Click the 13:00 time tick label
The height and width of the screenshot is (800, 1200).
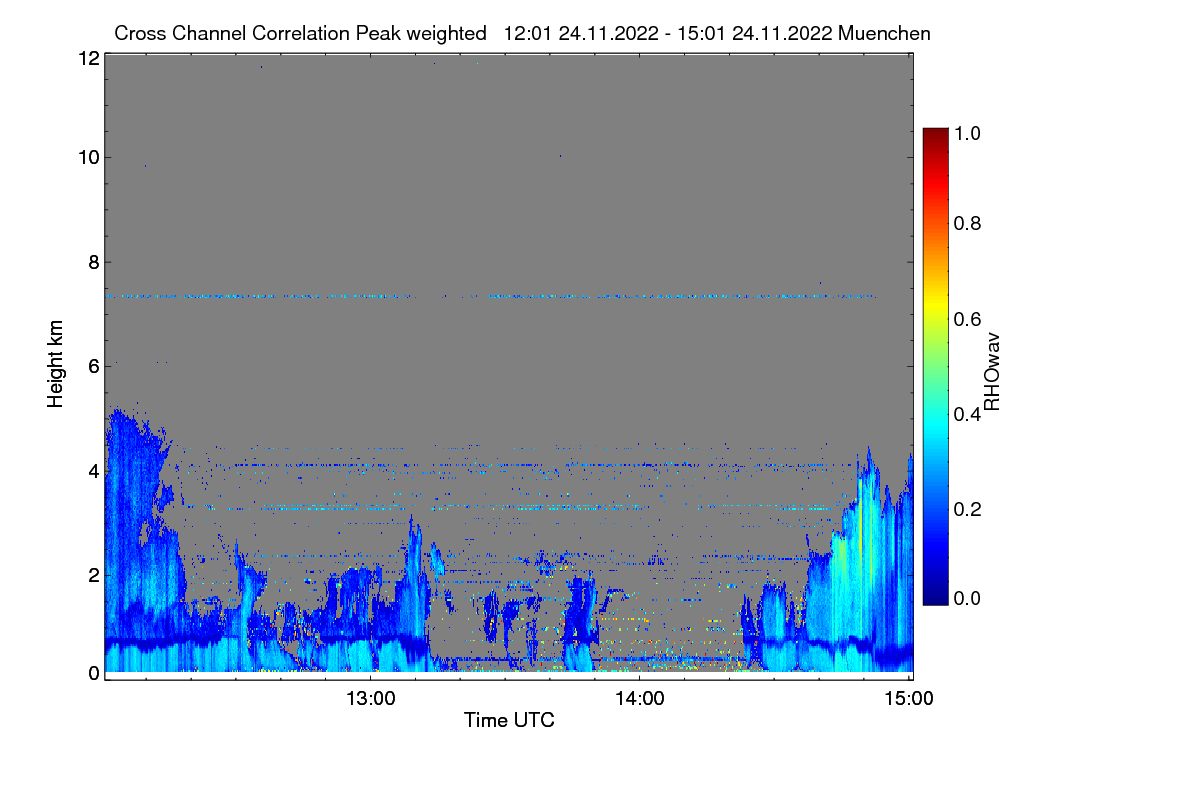370,699
